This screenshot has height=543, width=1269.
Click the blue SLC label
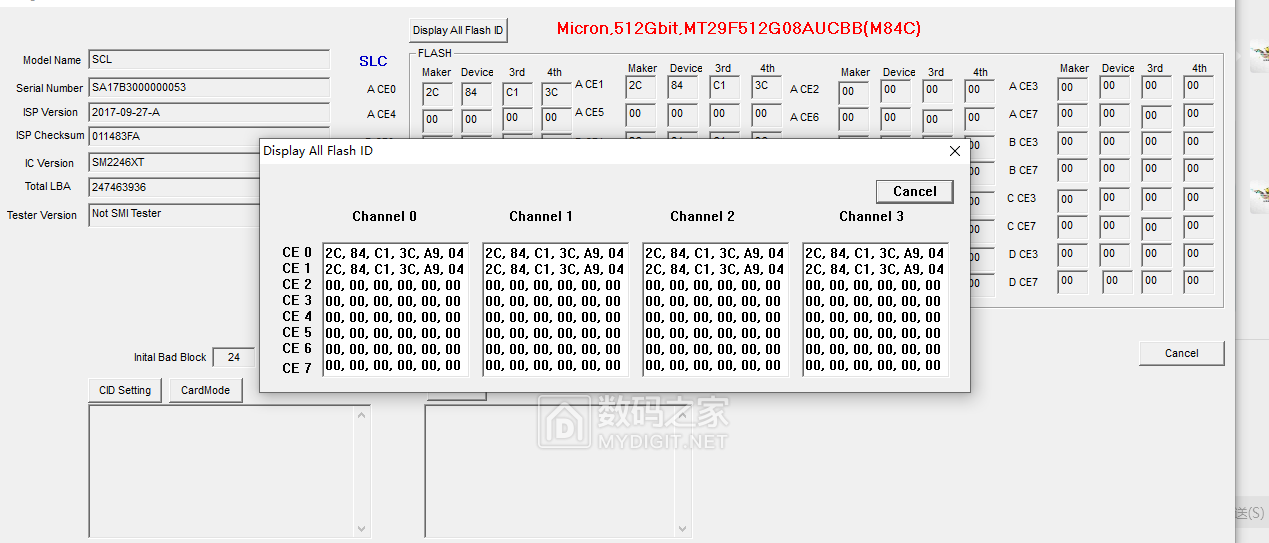[373, 61]
